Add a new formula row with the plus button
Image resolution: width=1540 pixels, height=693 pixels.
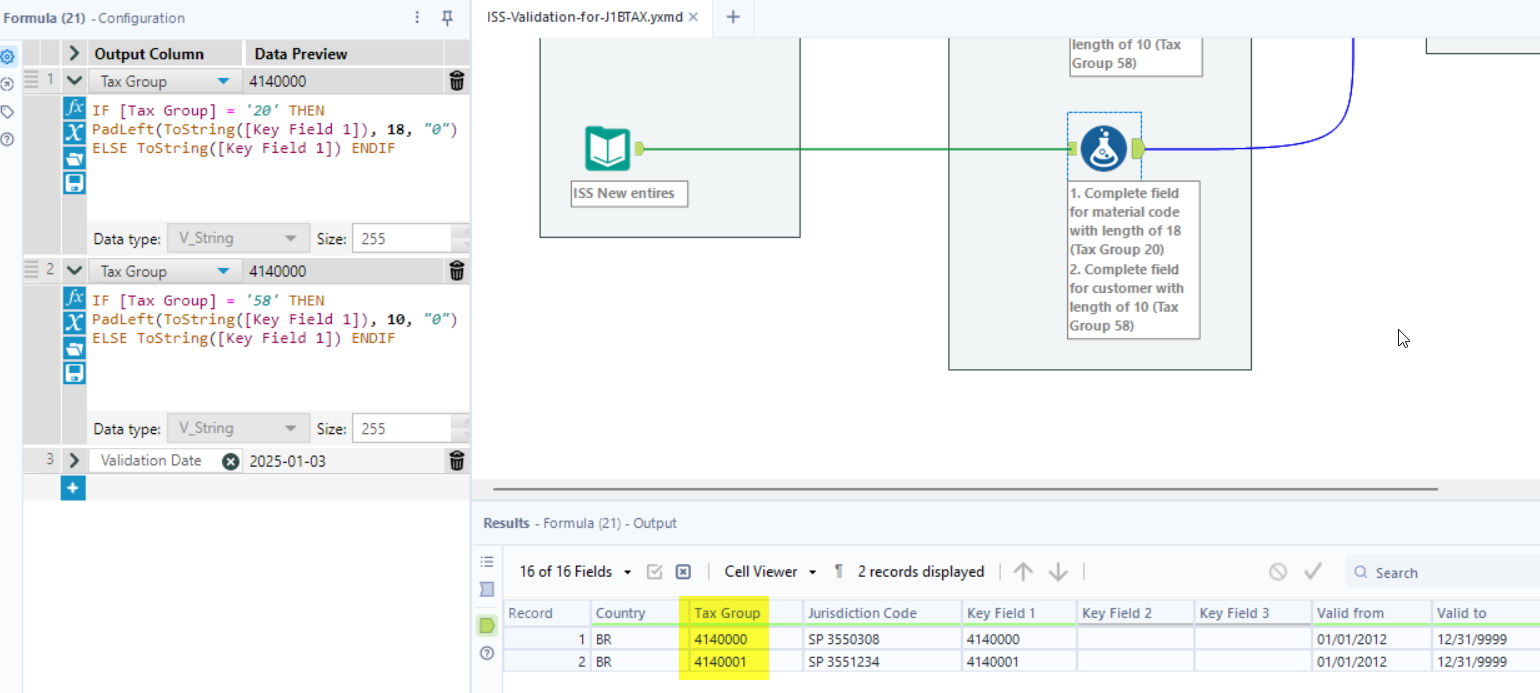(x=72, y=488)
